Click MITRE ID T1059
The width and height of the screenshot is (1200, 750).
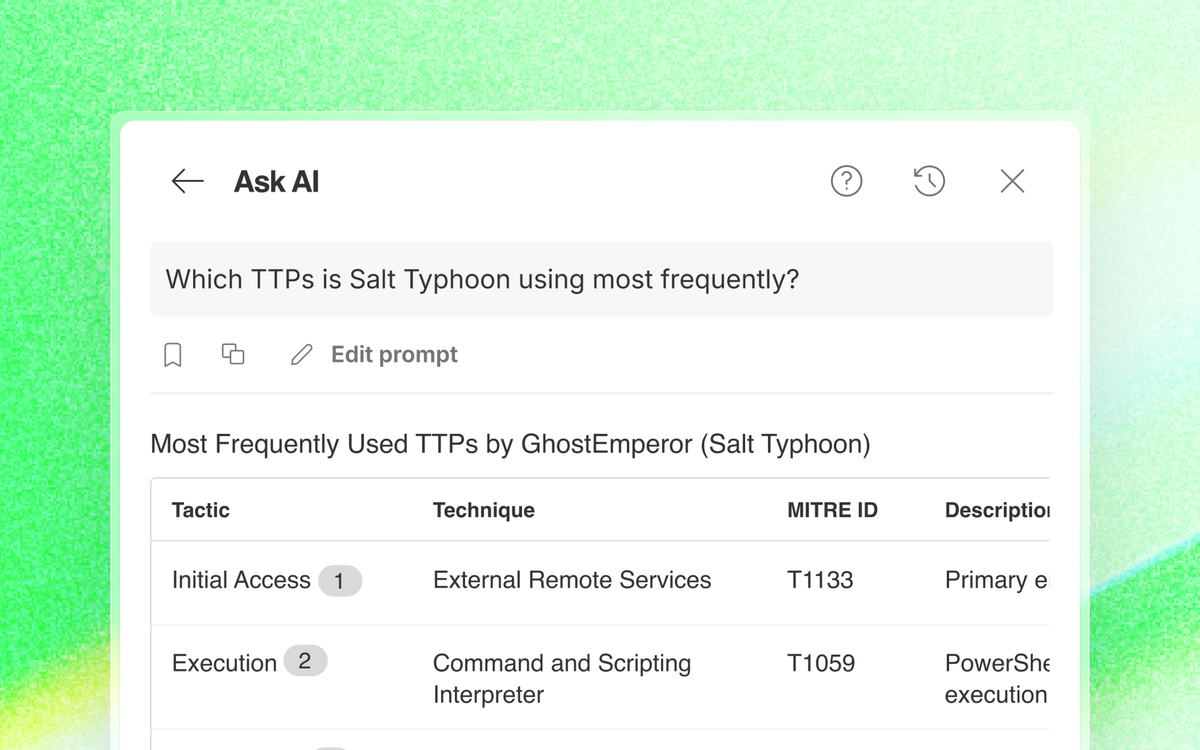point(821,663)
